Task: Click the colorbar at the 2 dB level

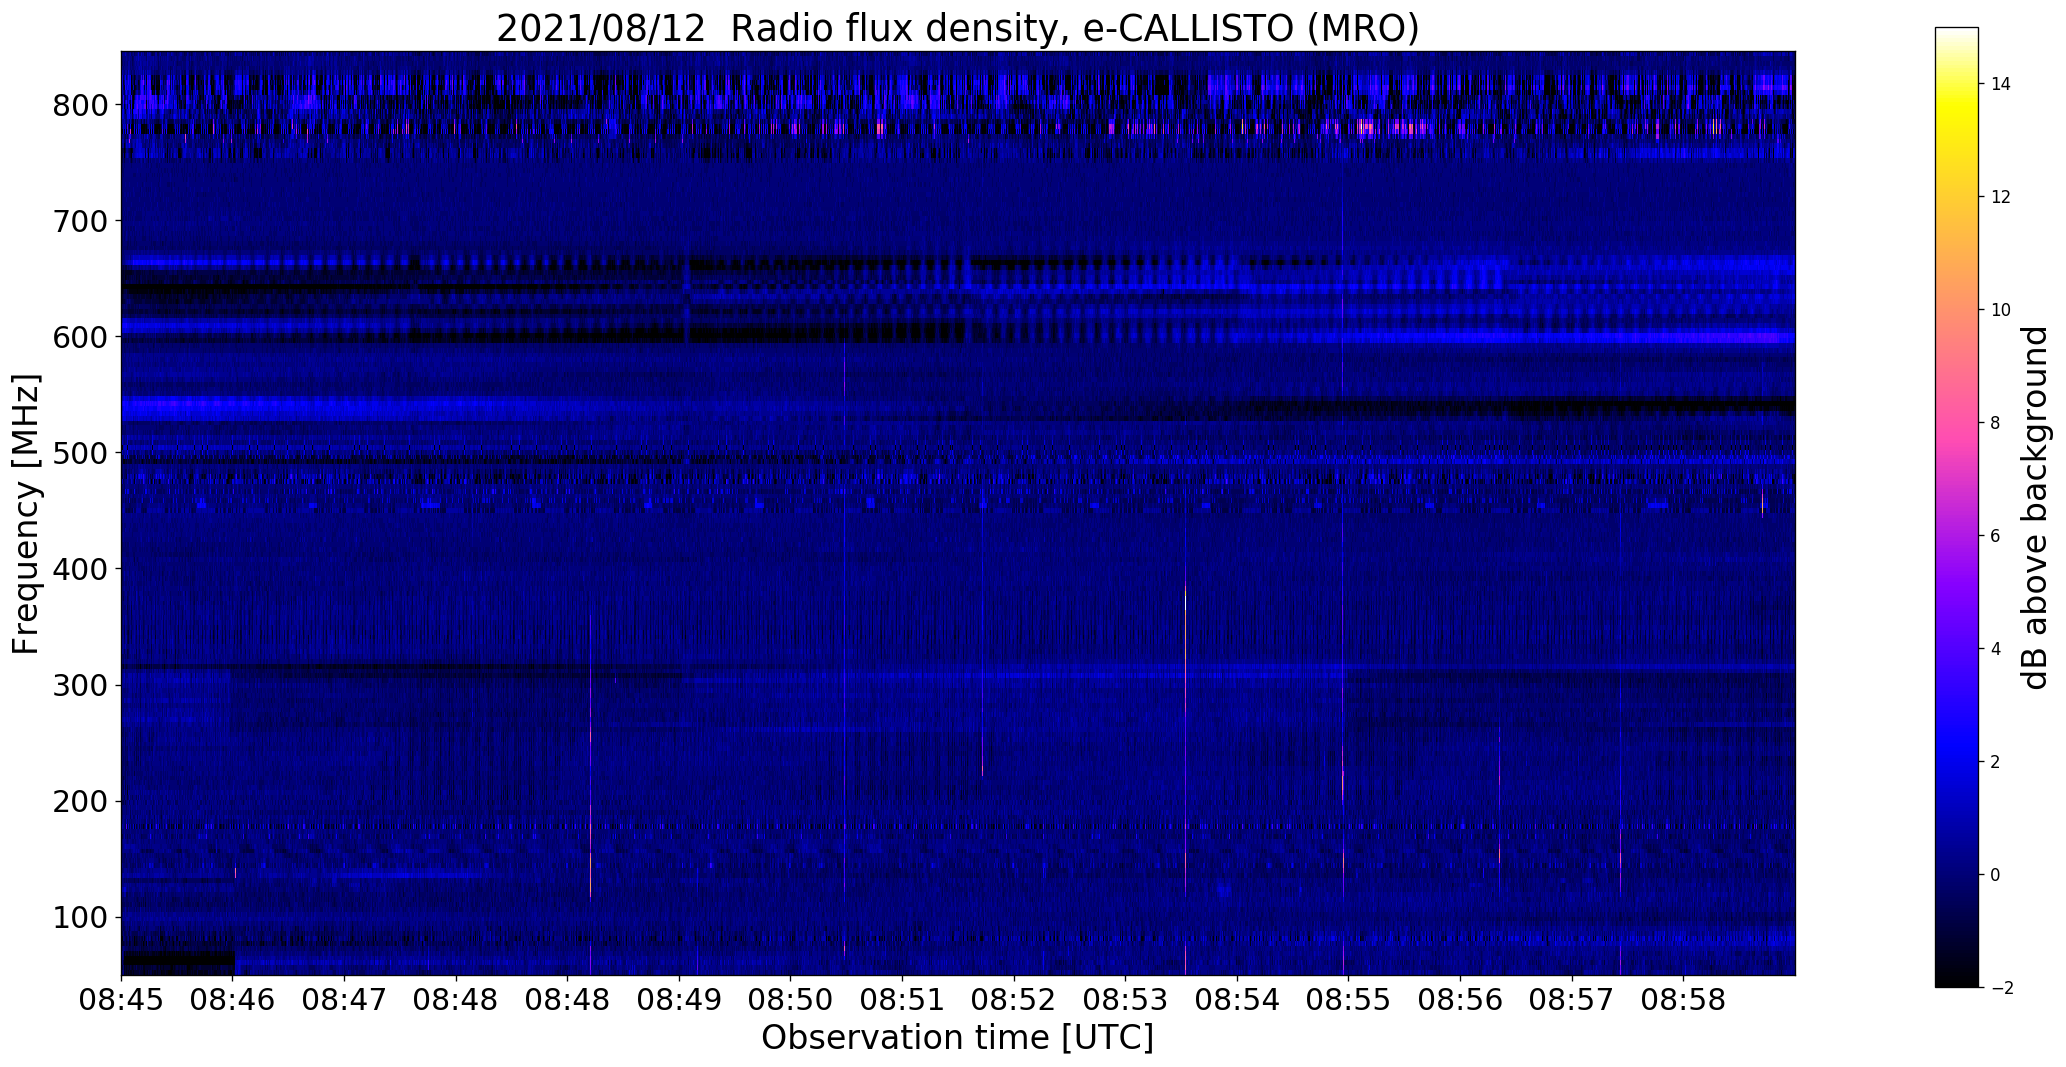Action: 1957,762
